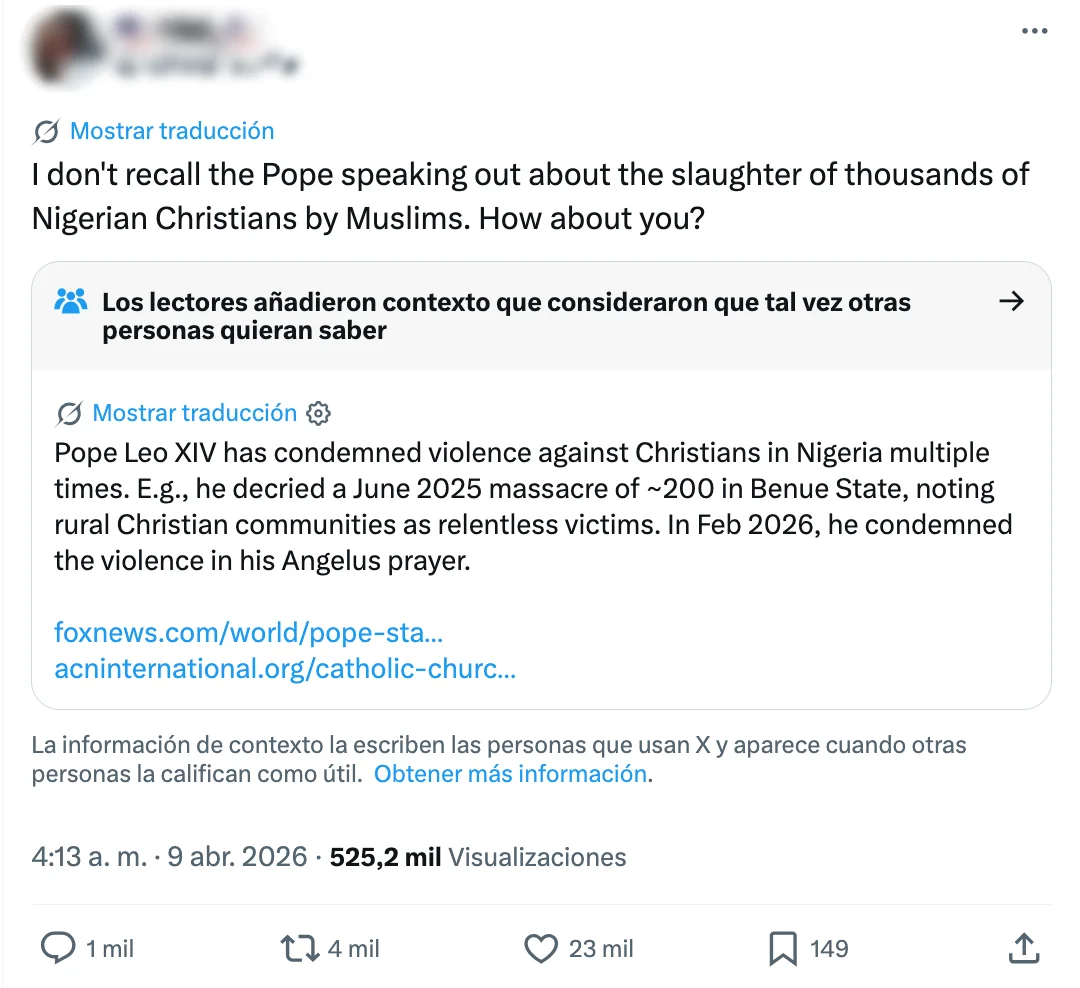Click translate icon inside the community note
Image resolution: width=1080 pixels, height=988 pixels.
(69, 413)
